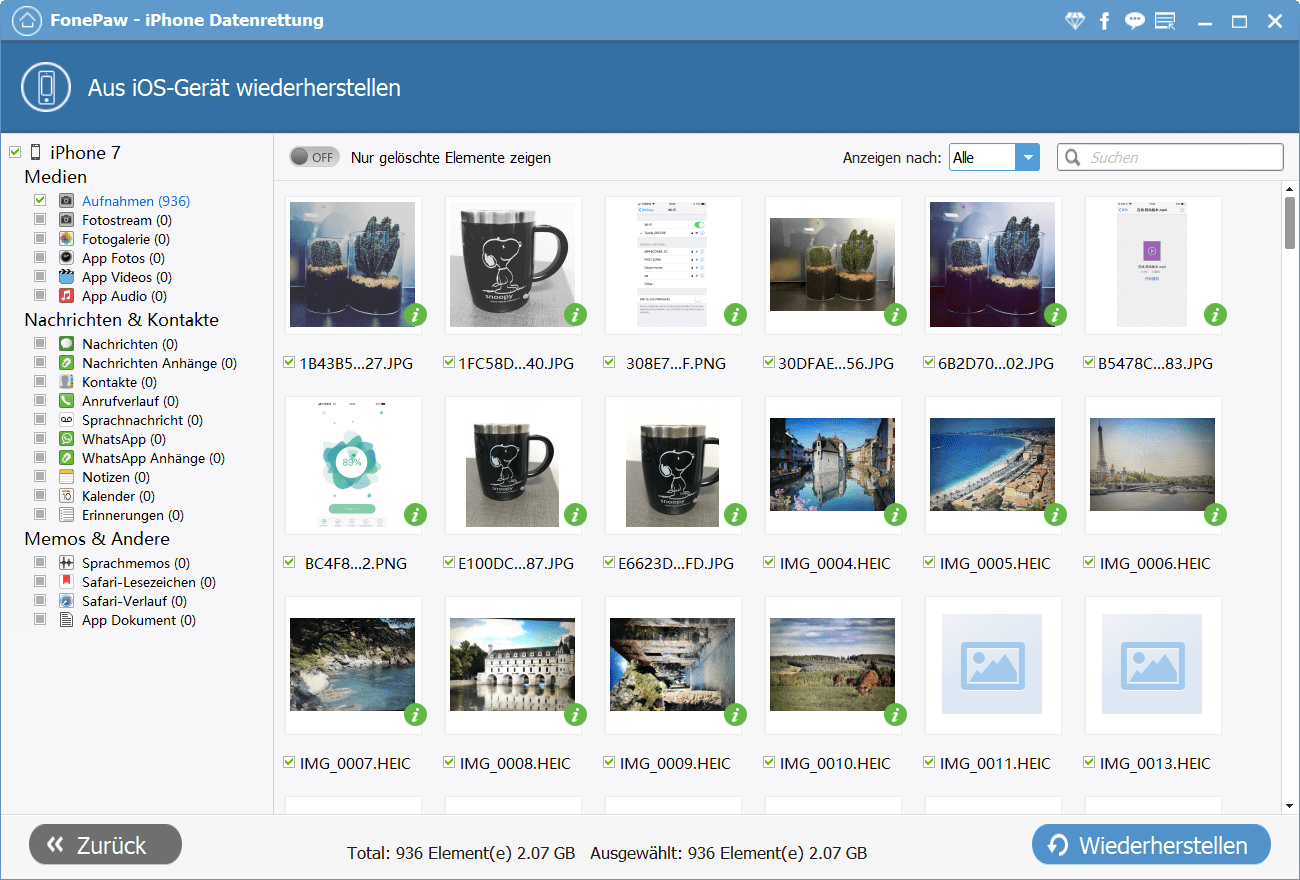Check the Fotostream checkbox
Screen dimensions: 1300x880
tap(40, 220)
